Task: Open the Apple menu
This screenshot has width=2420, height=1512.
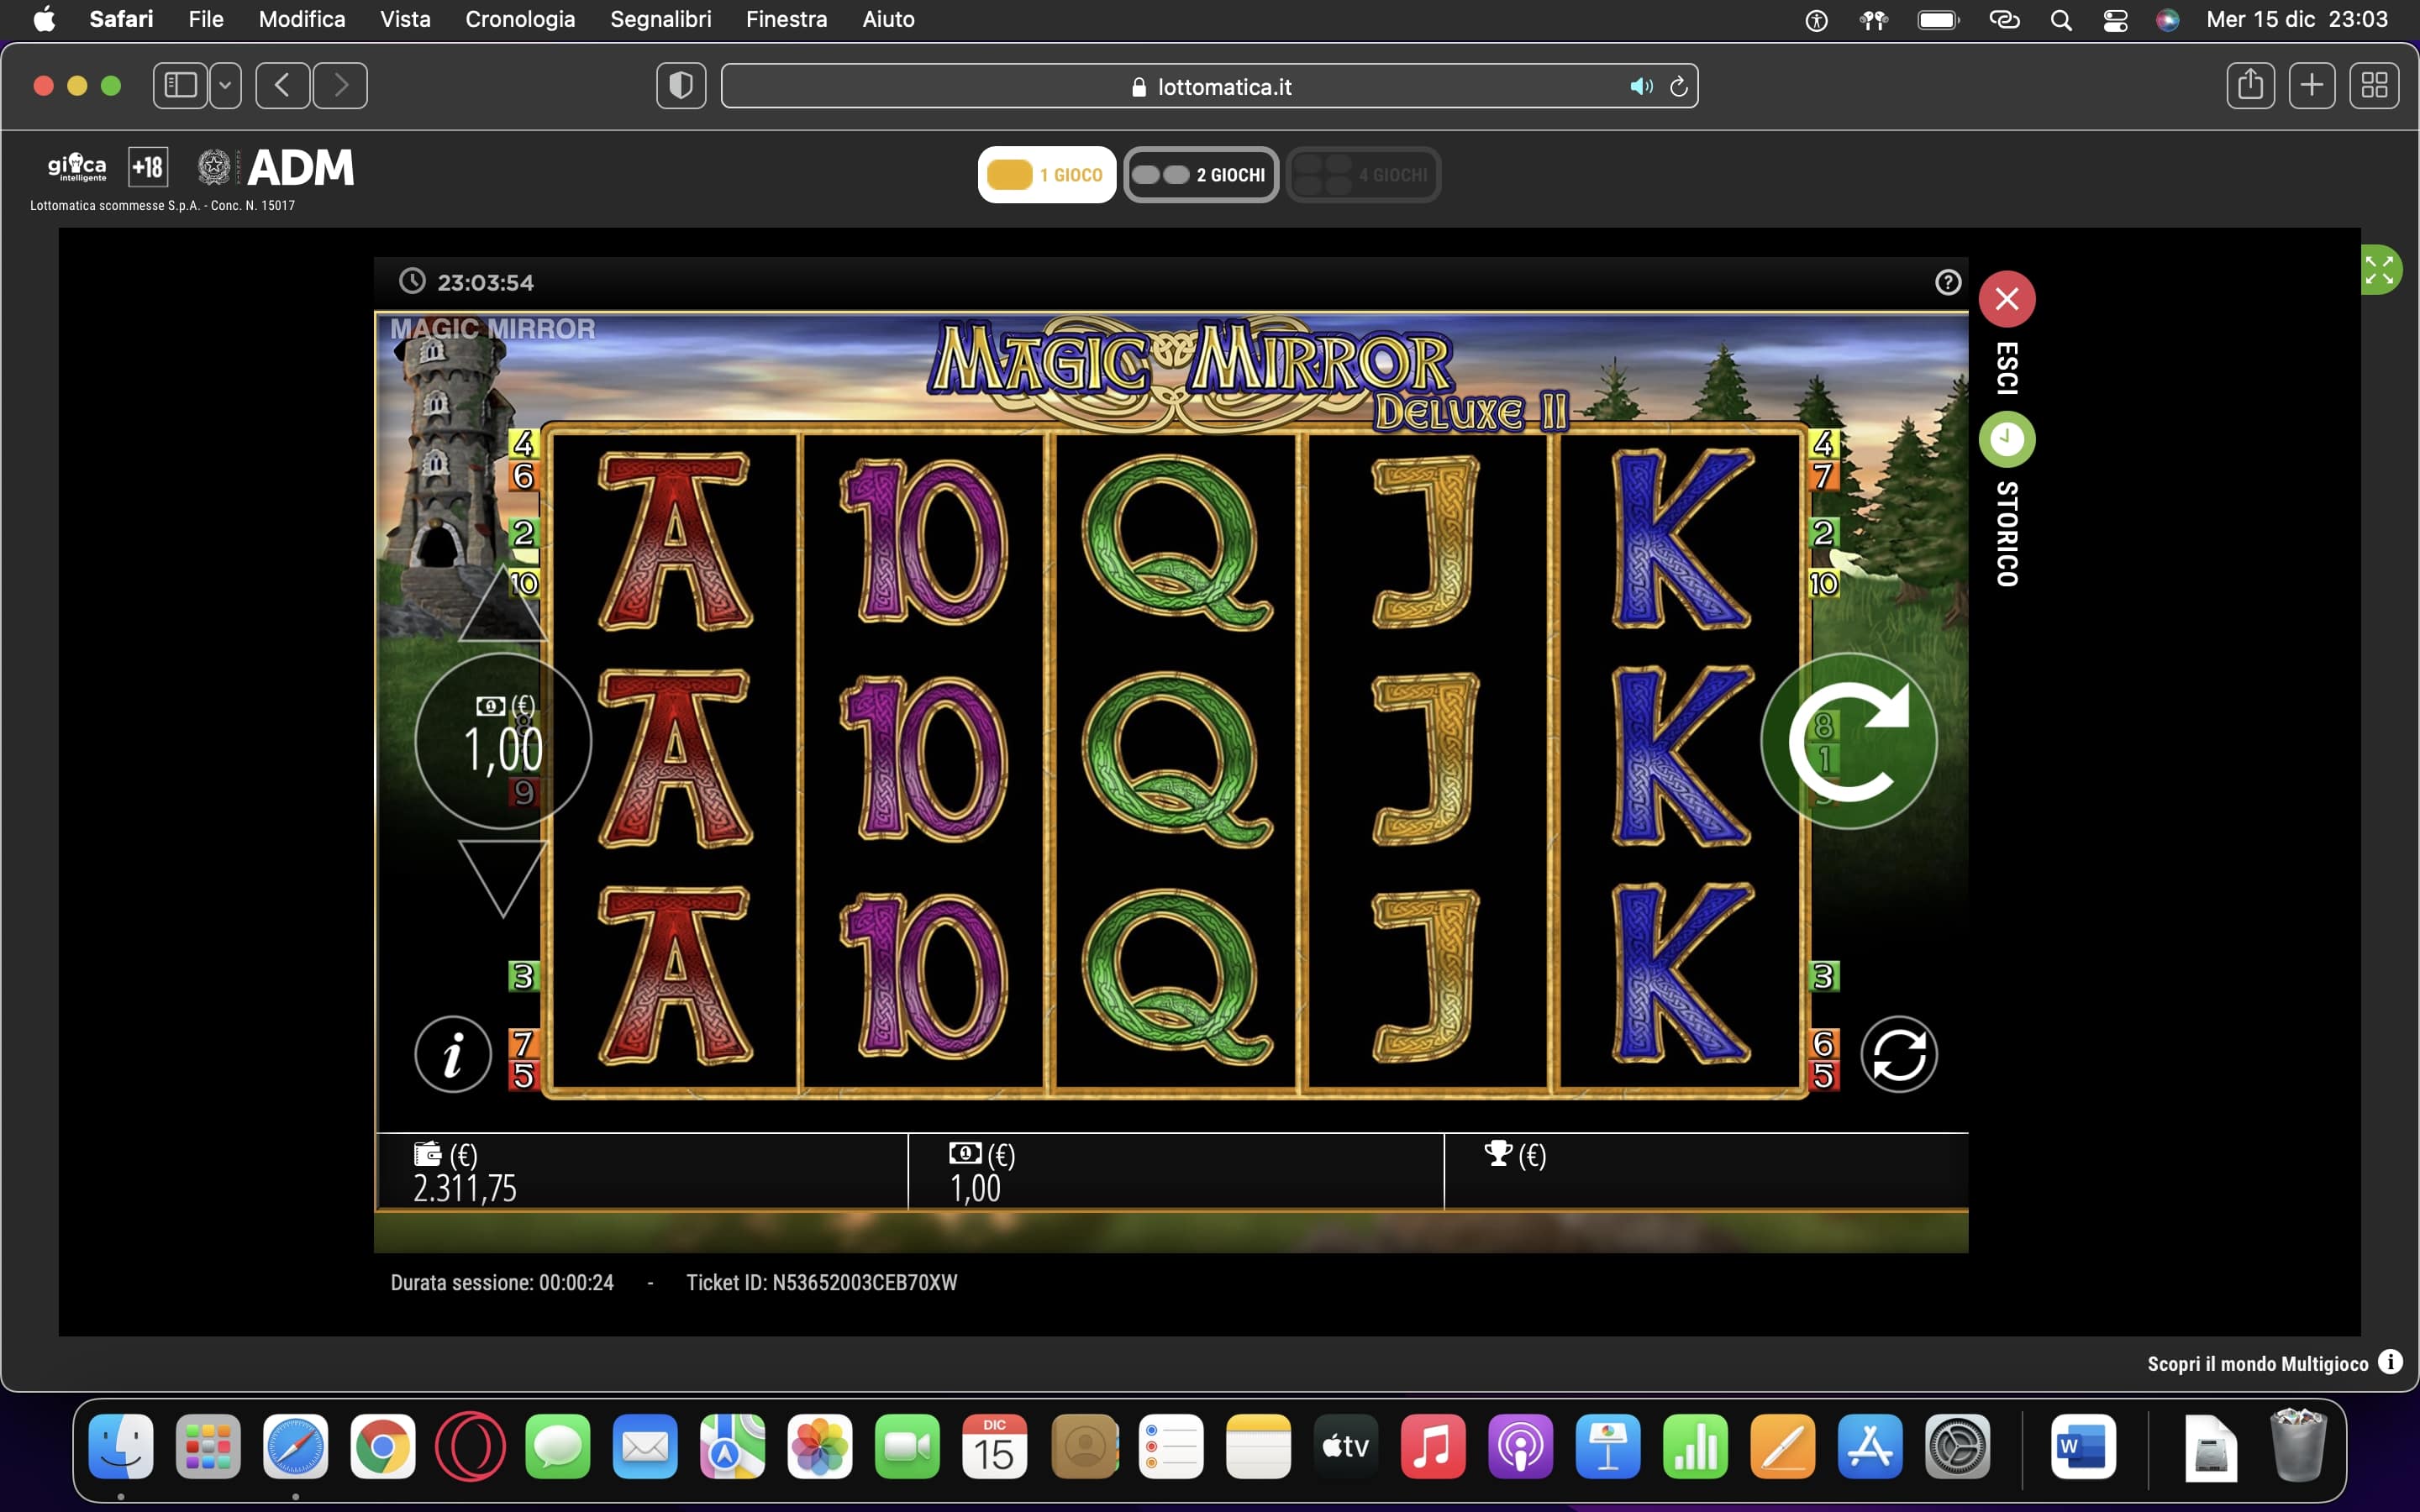Action: click(x=44, y=19)
